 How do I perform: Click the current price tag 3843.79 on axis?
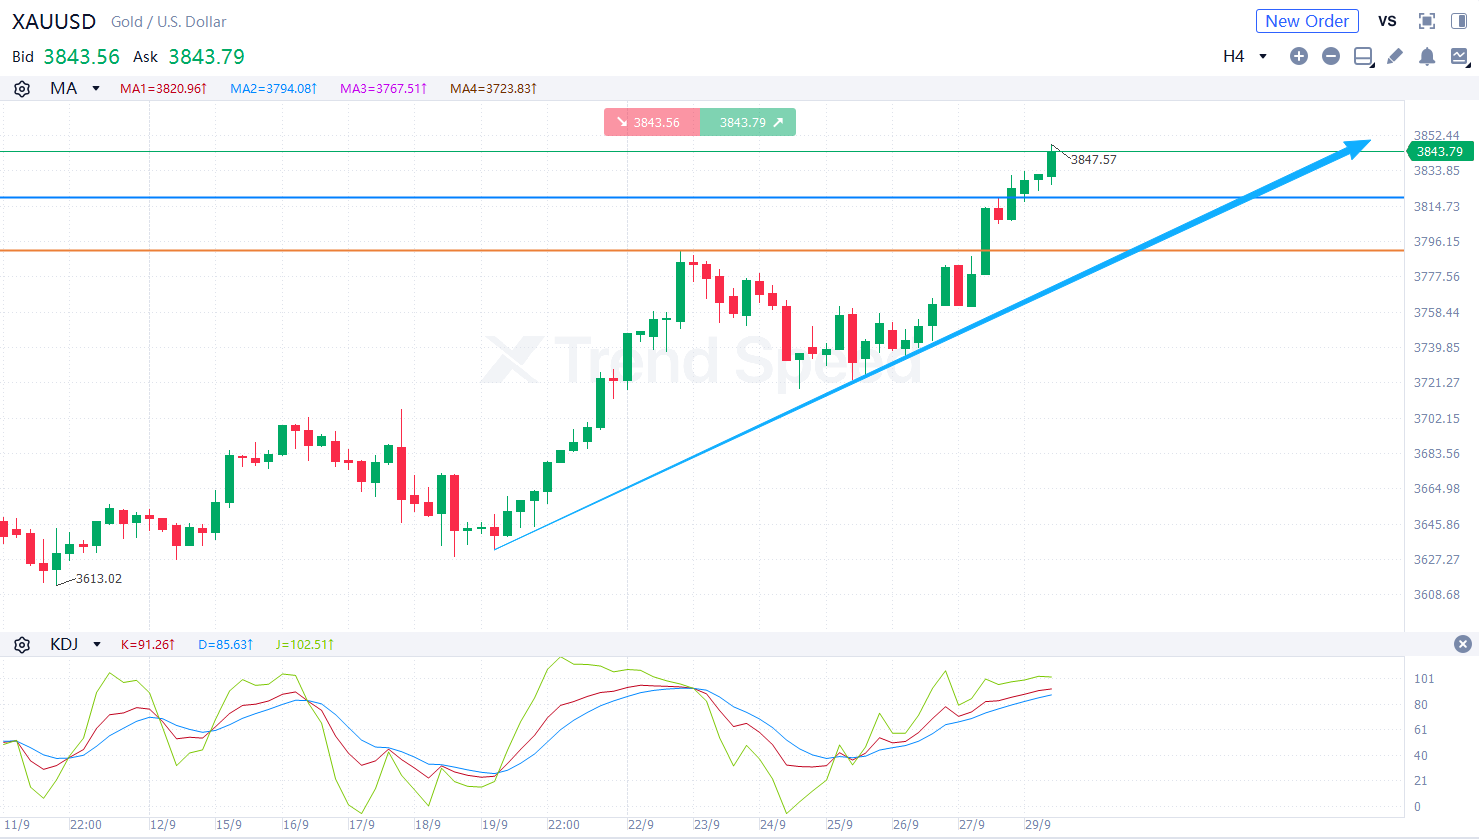click(x=1439, y=152)
